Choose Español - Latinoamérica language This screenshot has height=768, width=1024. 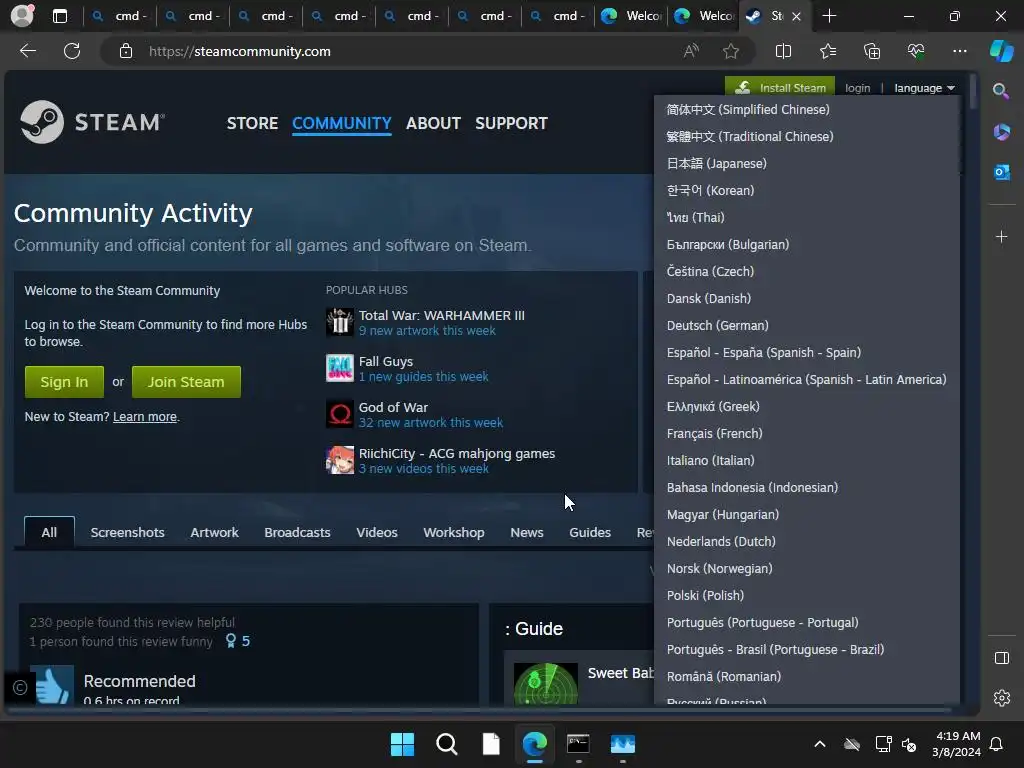(807, 379)
